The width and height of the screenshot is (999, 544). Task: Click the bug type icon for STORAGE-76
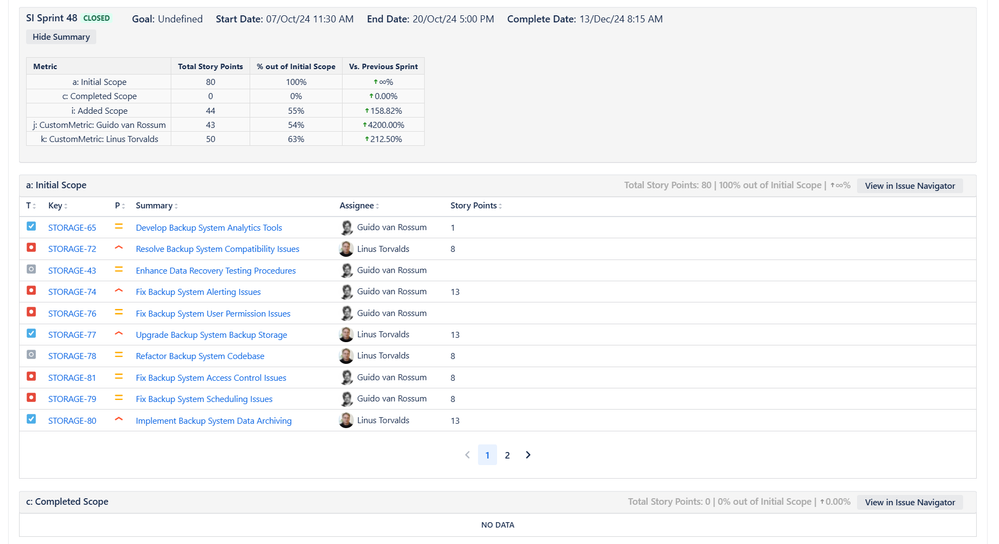(x=31, y=312)
